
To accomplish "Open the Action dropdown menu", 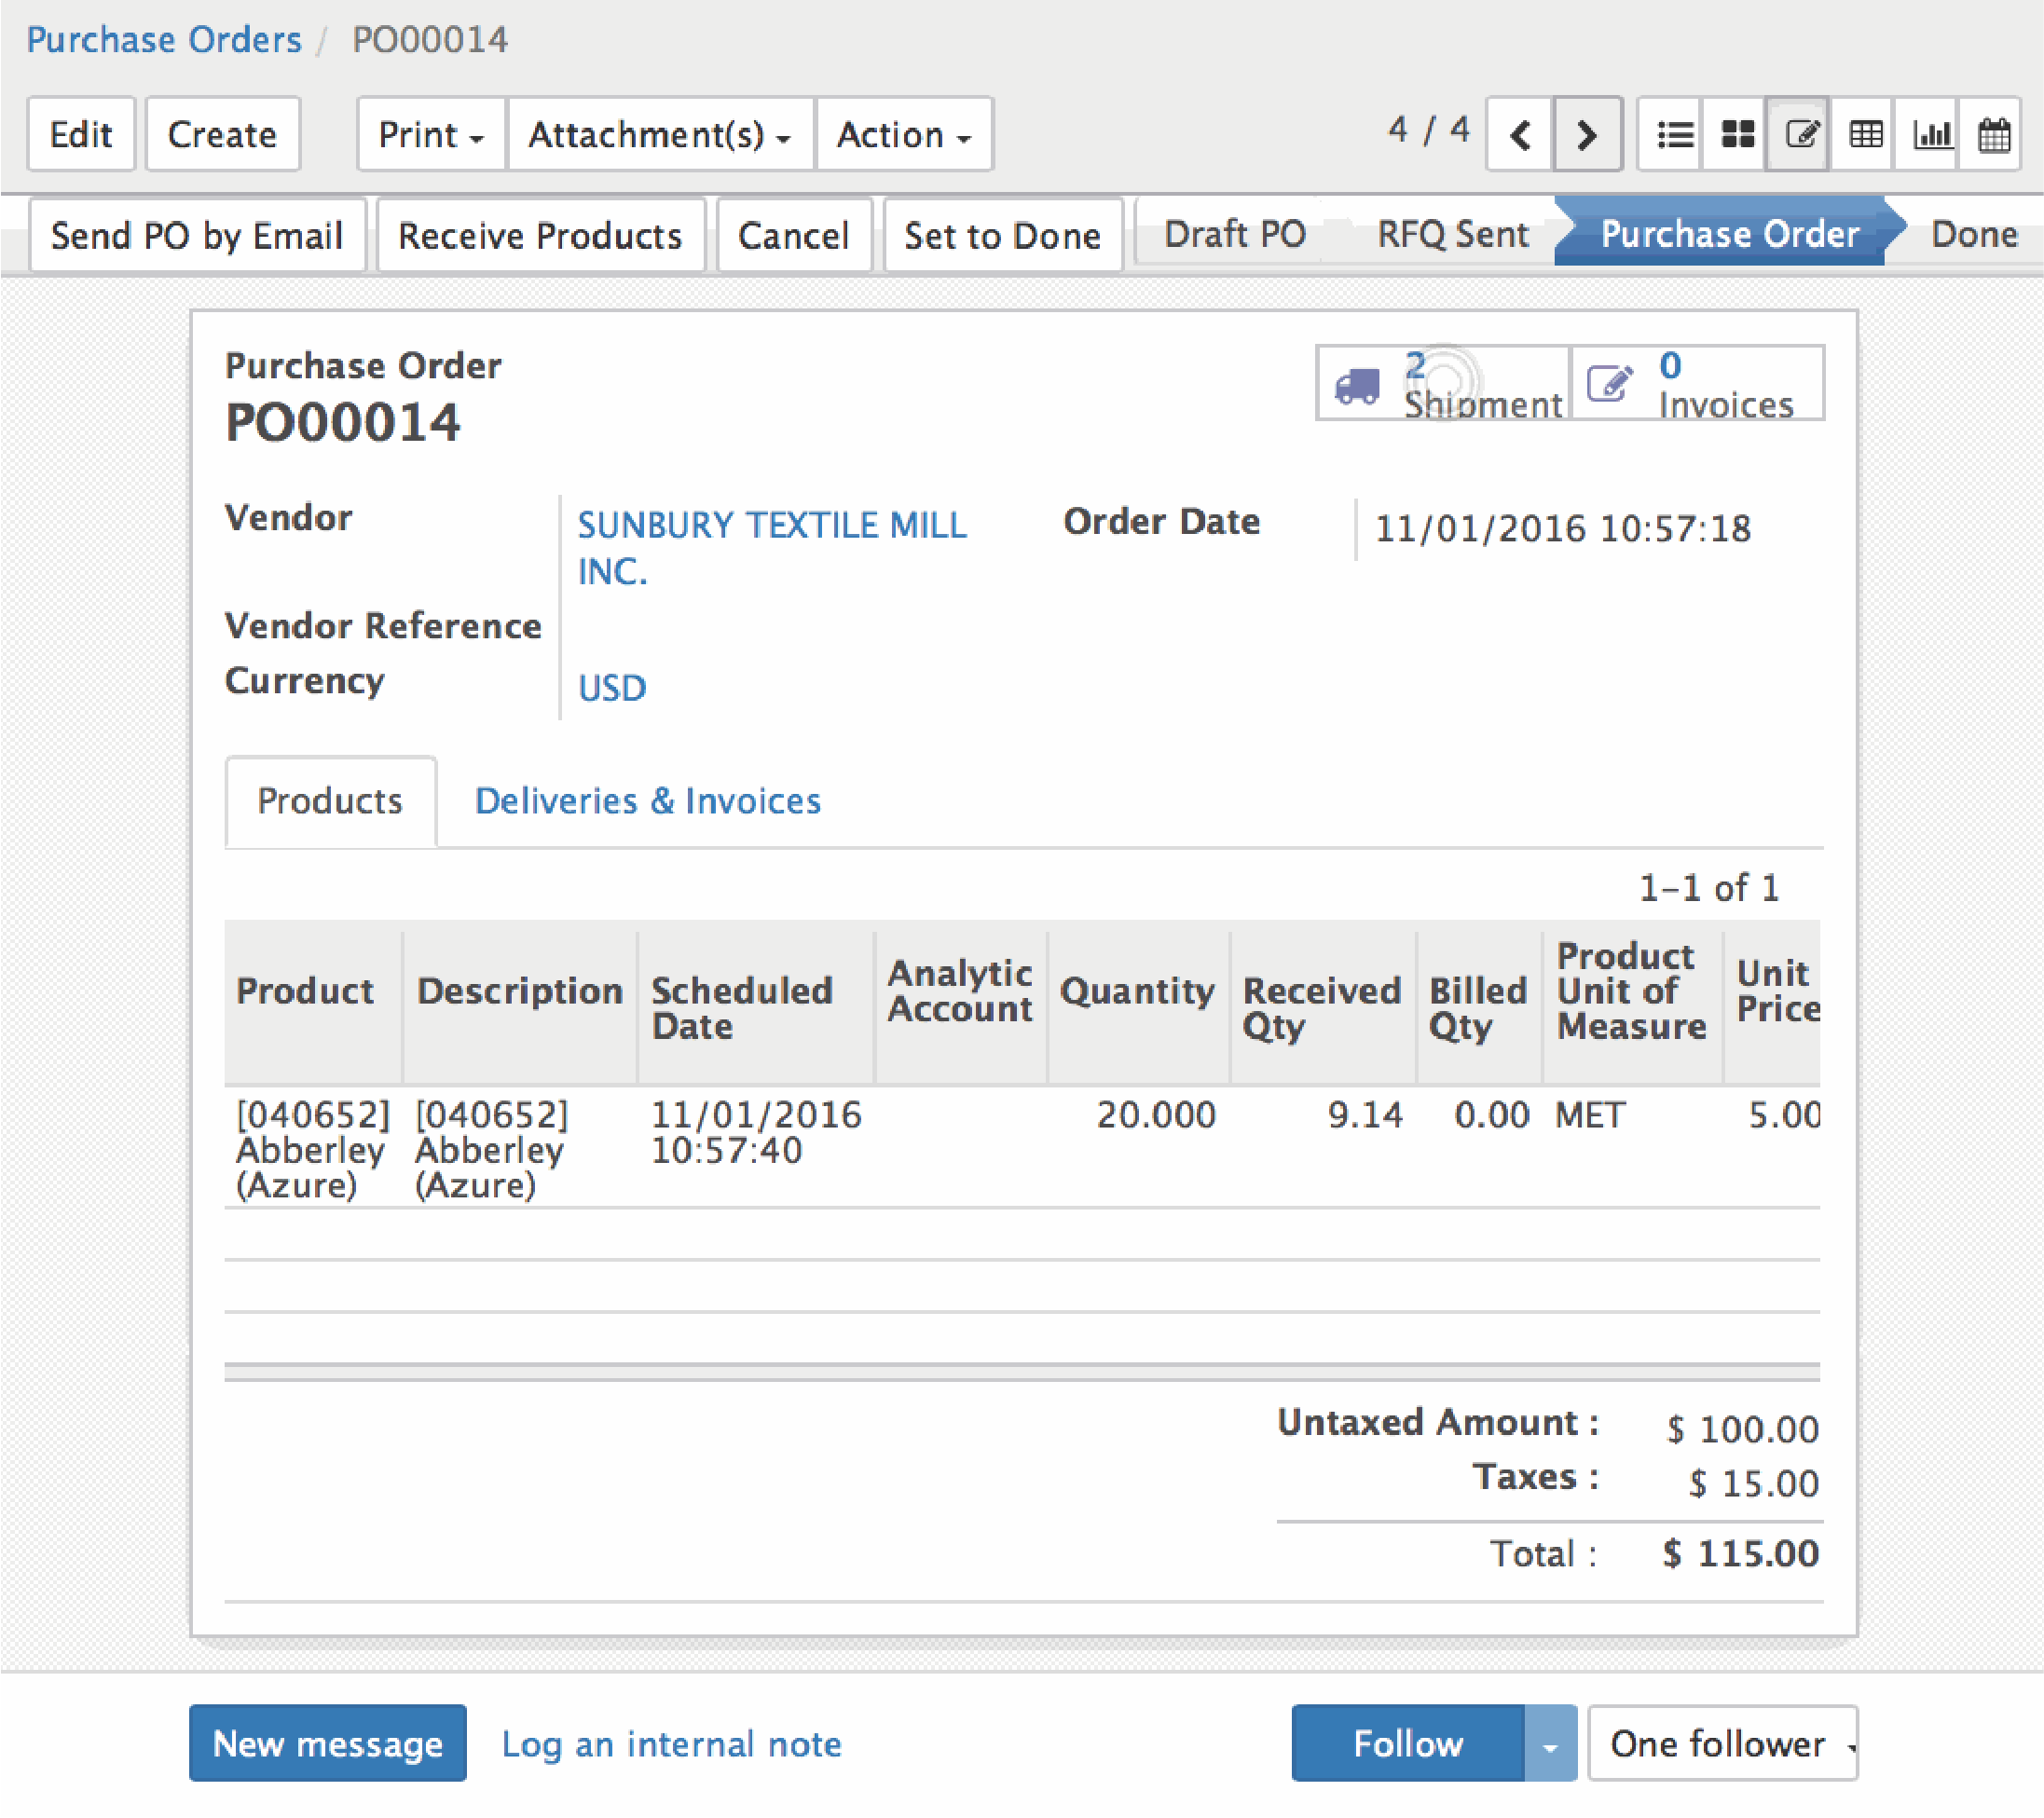I will coord(904,134).
